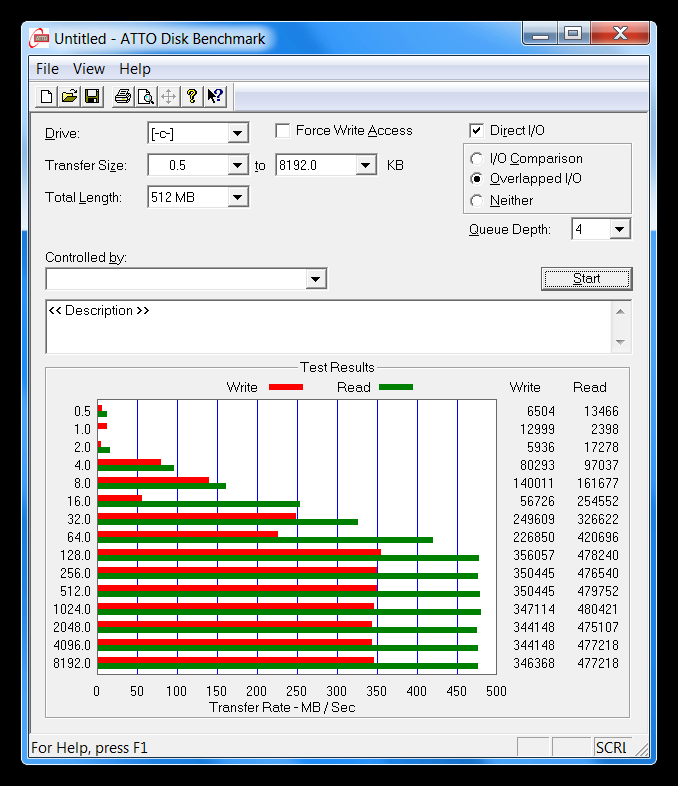This screenshot has height=786, width=678.
Task: Choose the Neither radio option
Action: coord(477,201)
